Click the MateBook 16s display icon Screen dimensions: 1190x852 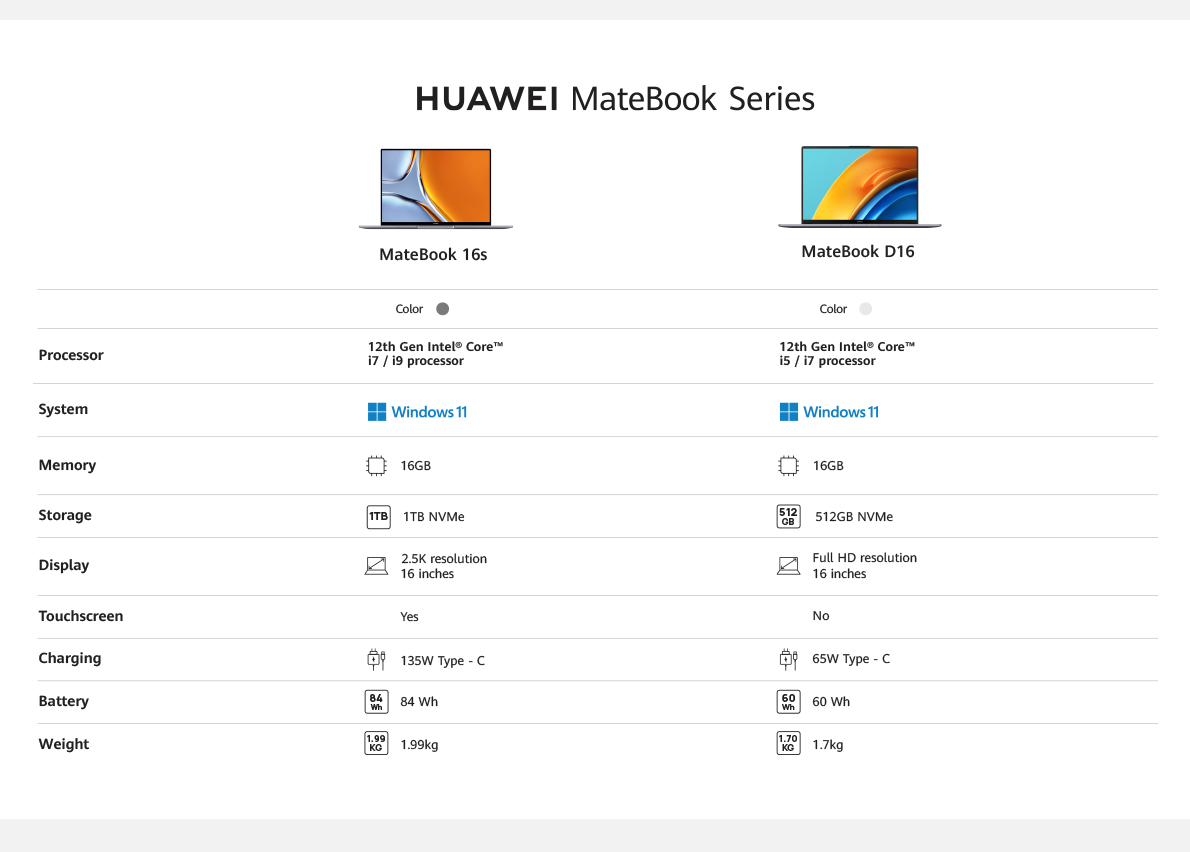click(376, 566)
